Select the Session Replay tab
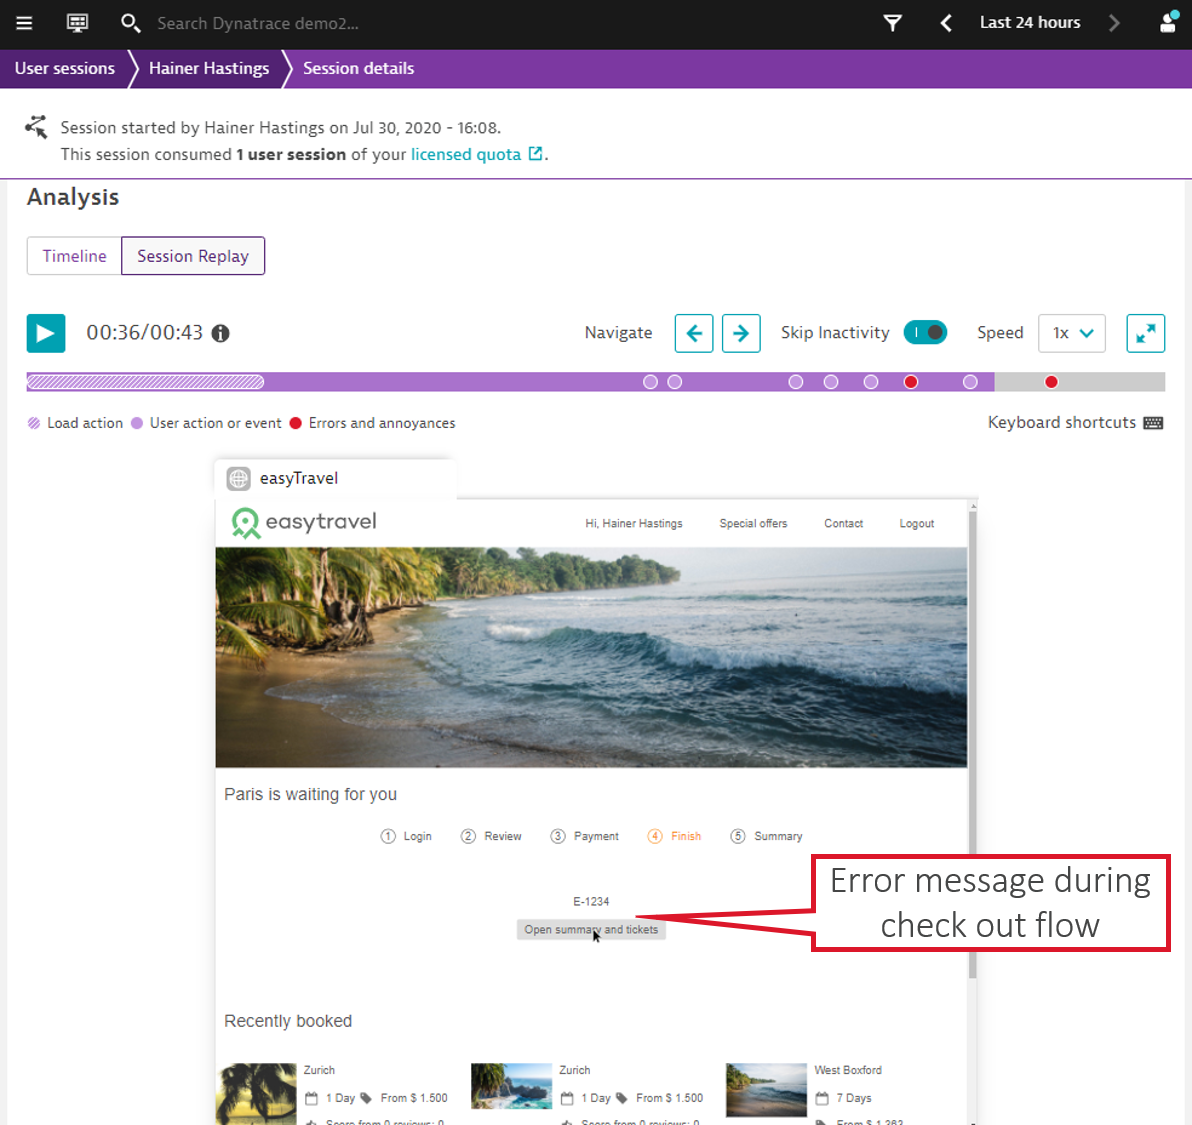 pos(193,256)
